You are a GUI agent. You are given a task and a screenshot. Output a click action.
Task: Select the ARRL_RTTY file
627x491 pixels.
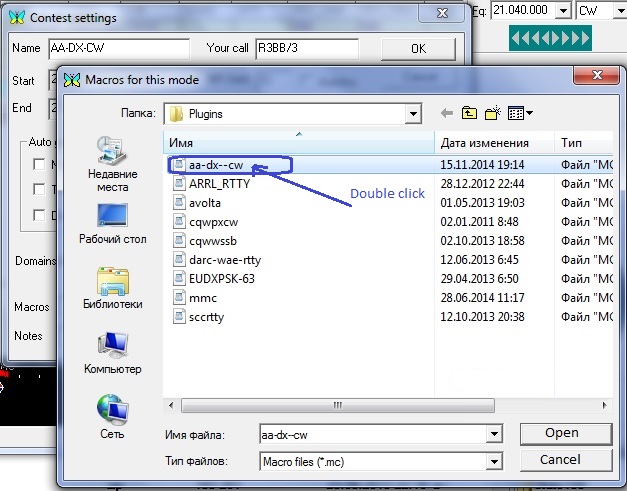pos(218,184)
